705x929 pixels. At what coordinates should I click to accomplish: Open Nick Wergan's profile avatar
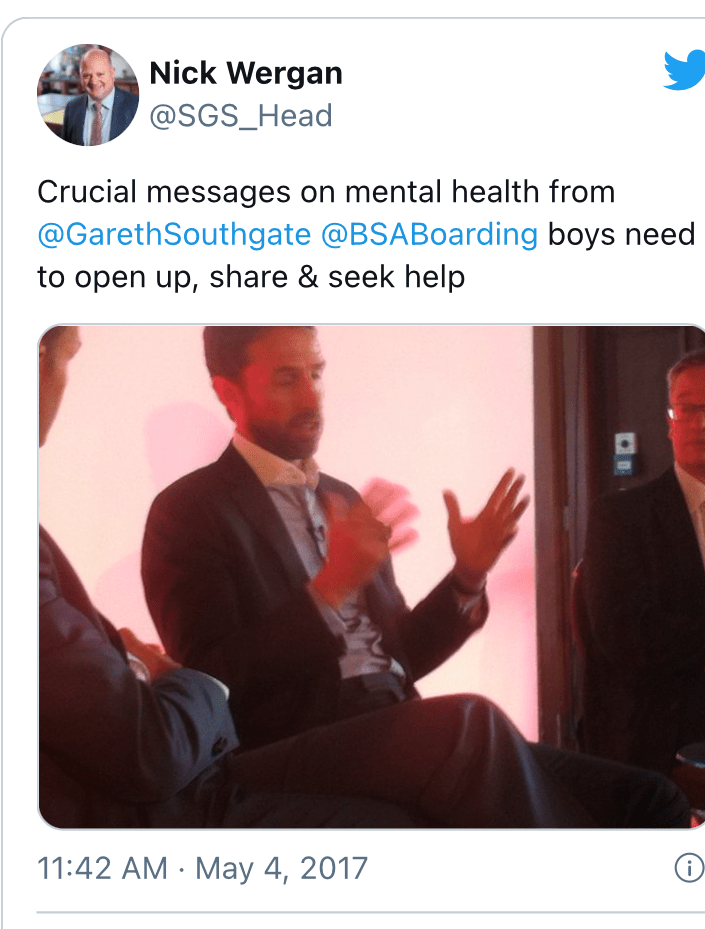click(x=88, y=95)
